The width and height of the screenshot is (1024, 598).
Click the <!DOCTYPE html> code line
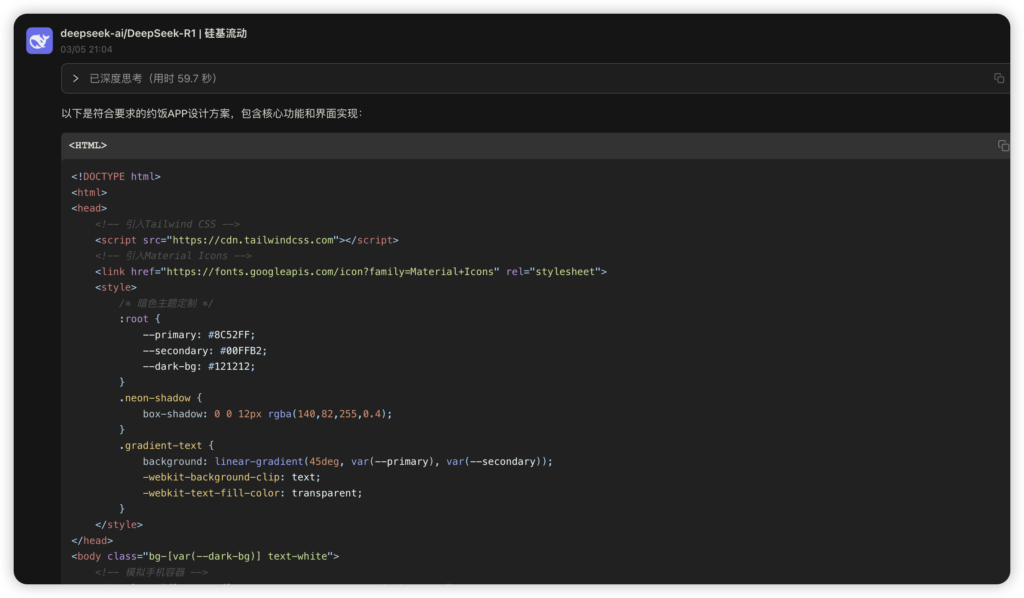click(x=116, y=177)
